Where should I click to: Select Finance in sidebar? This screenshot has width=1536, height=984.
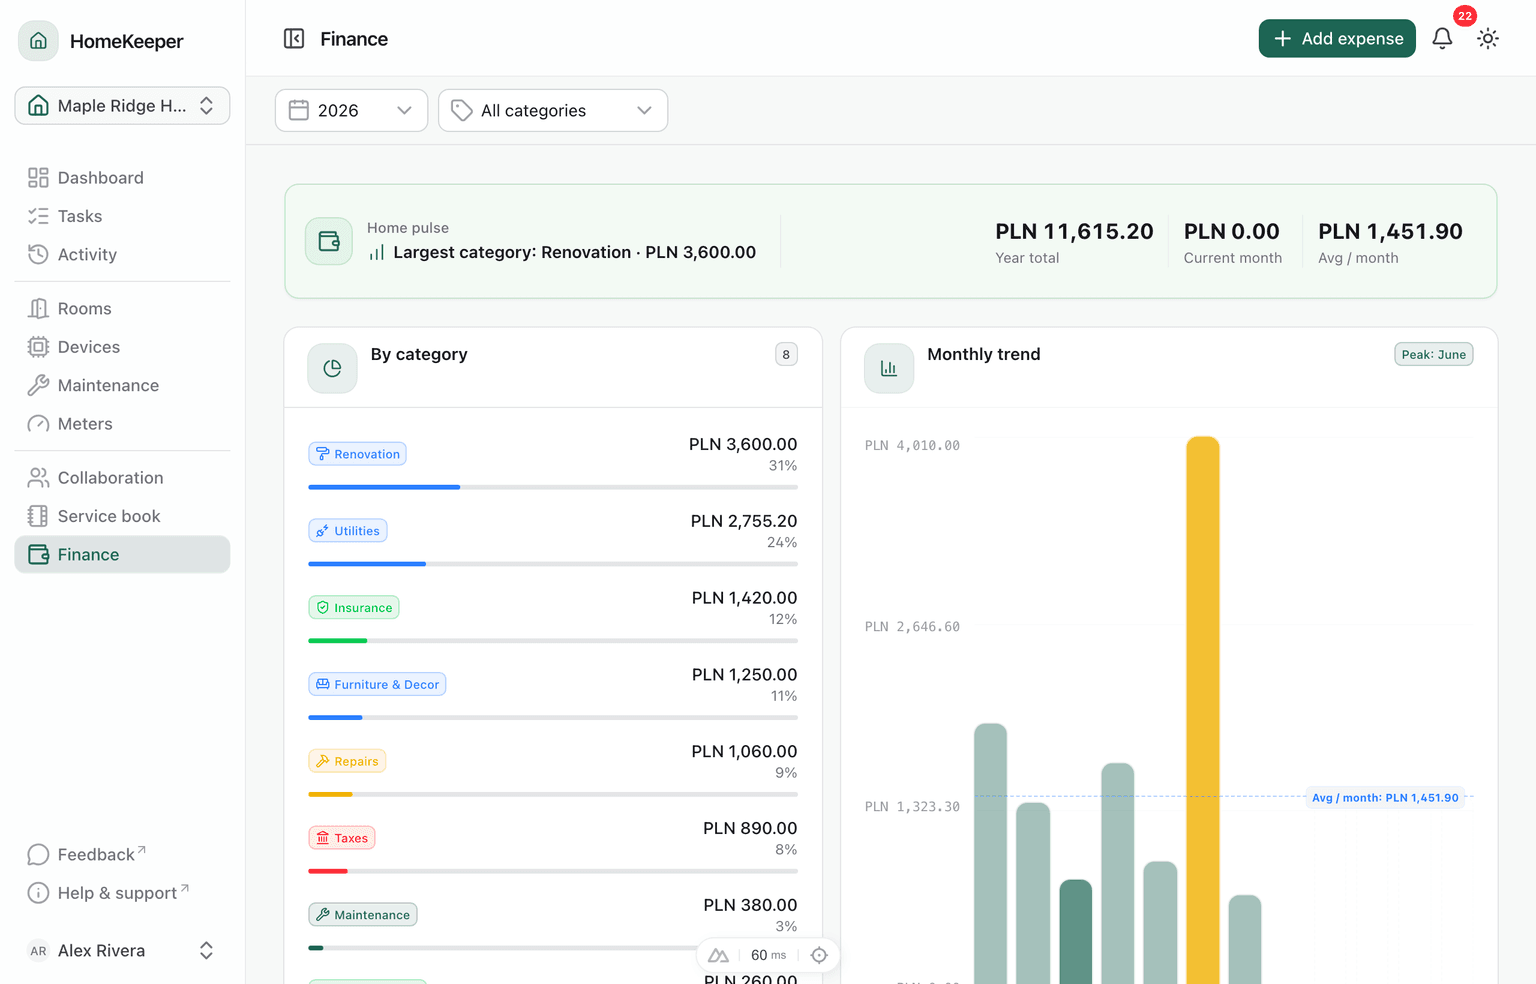point(122,555)
